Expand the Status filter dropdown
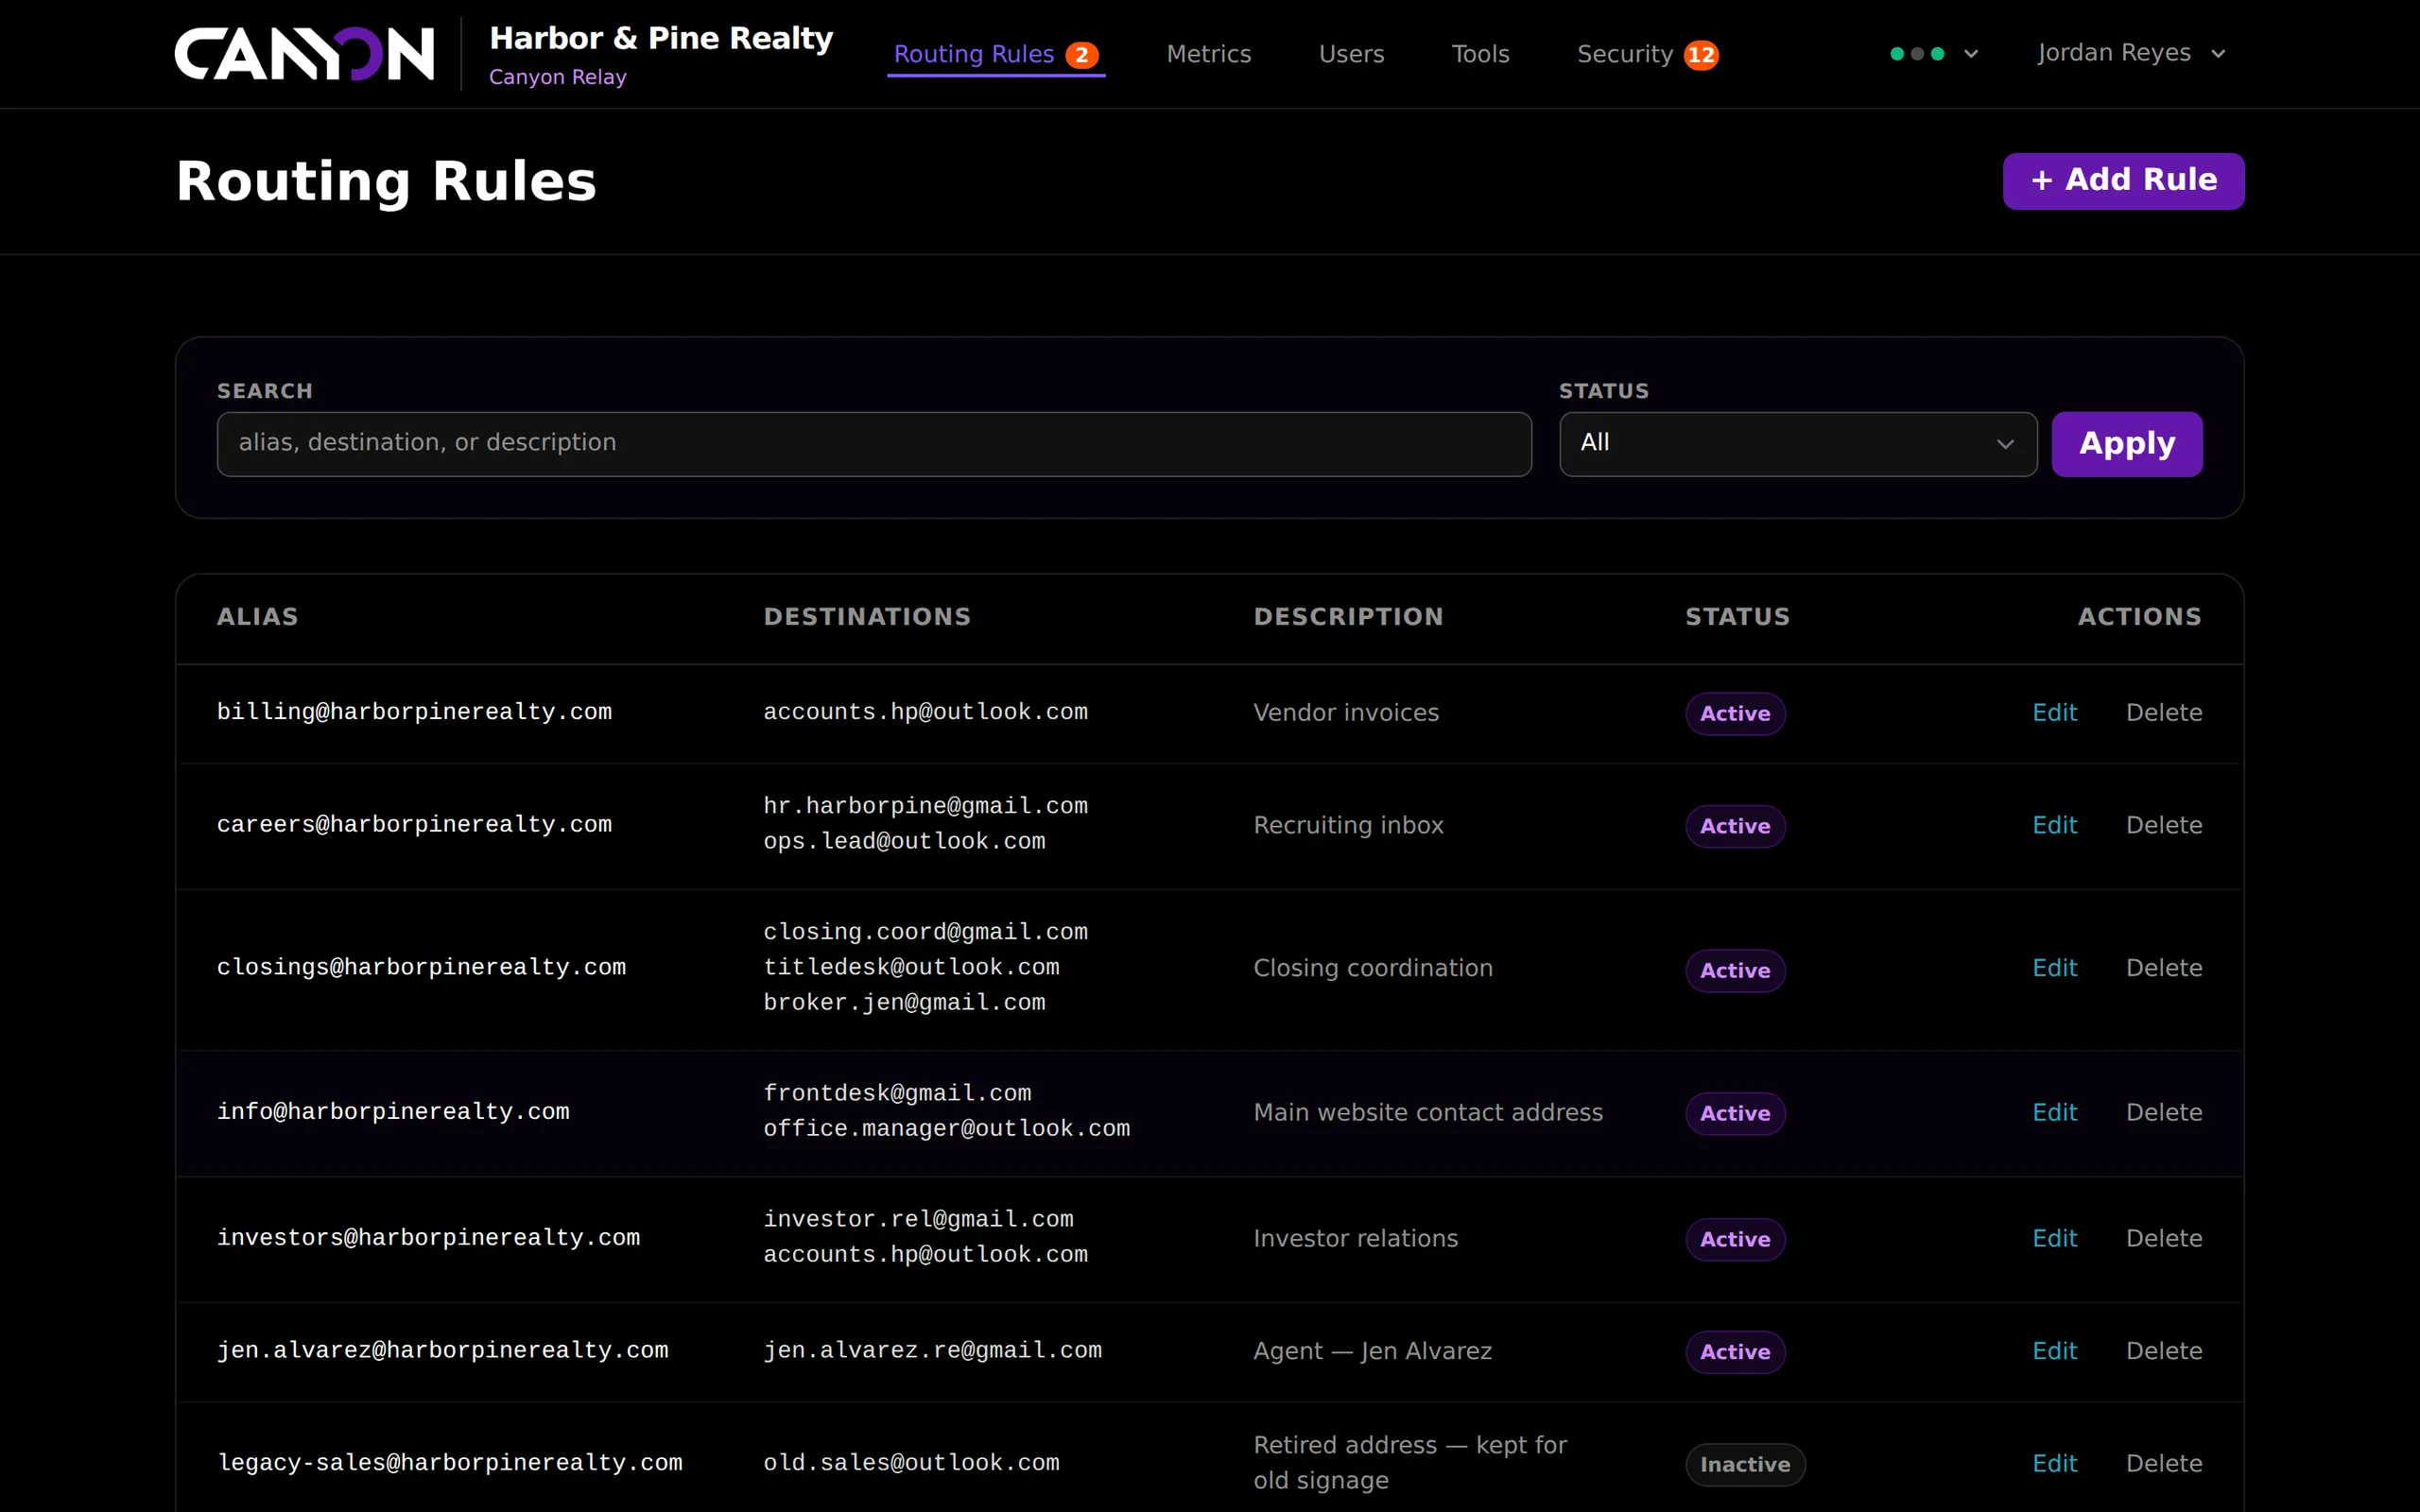2420x1512 pixels. (1798, 444)
